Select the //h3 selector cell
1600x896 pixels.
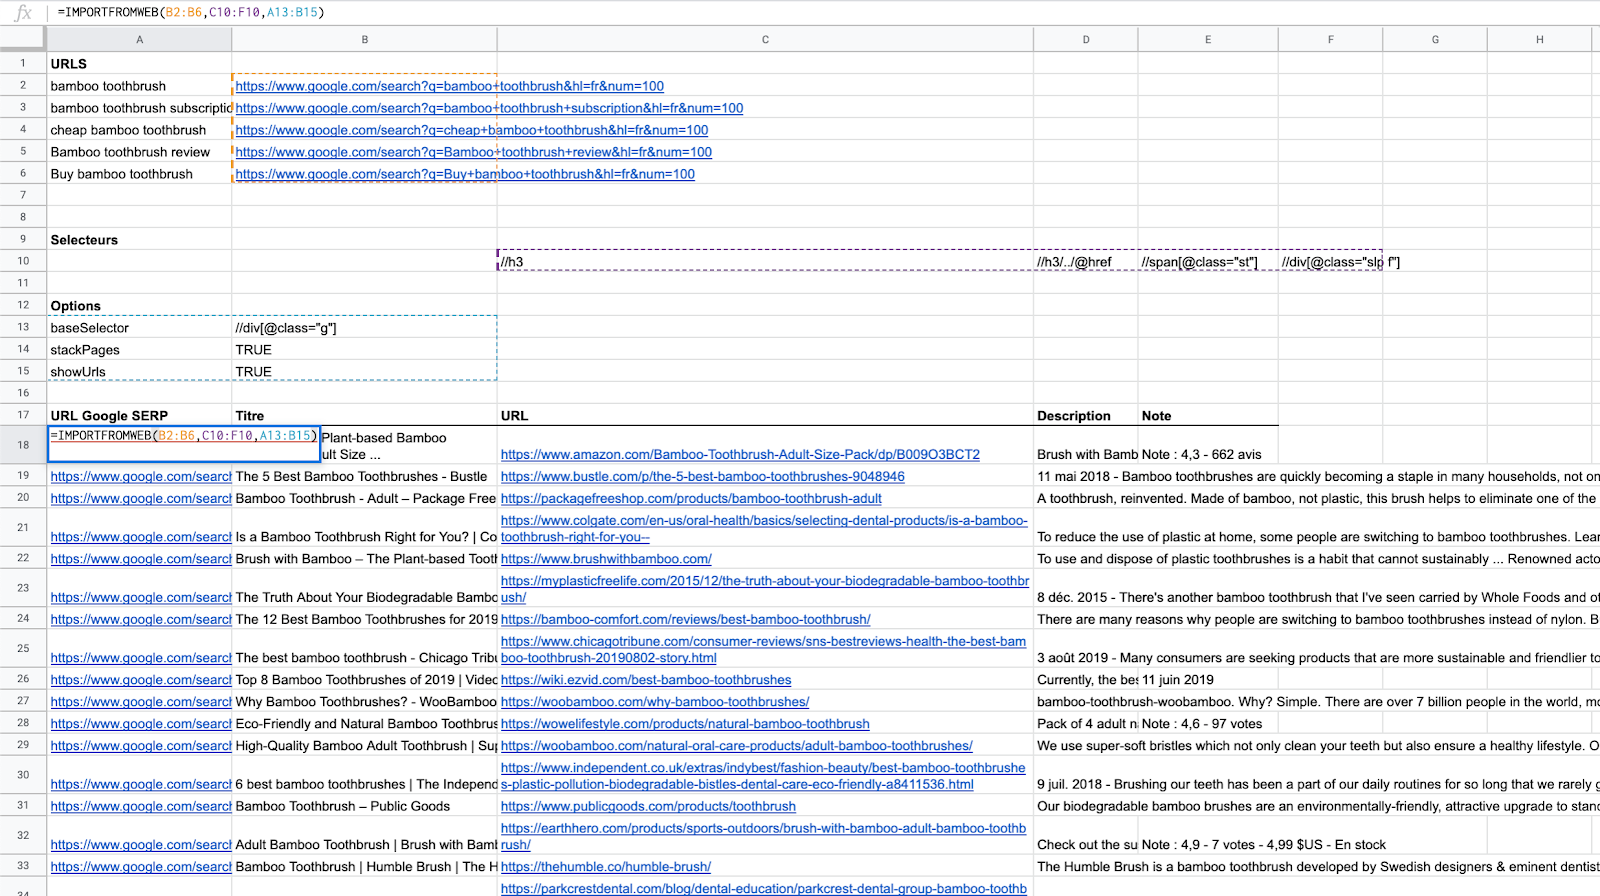click(x=765, y=261)
